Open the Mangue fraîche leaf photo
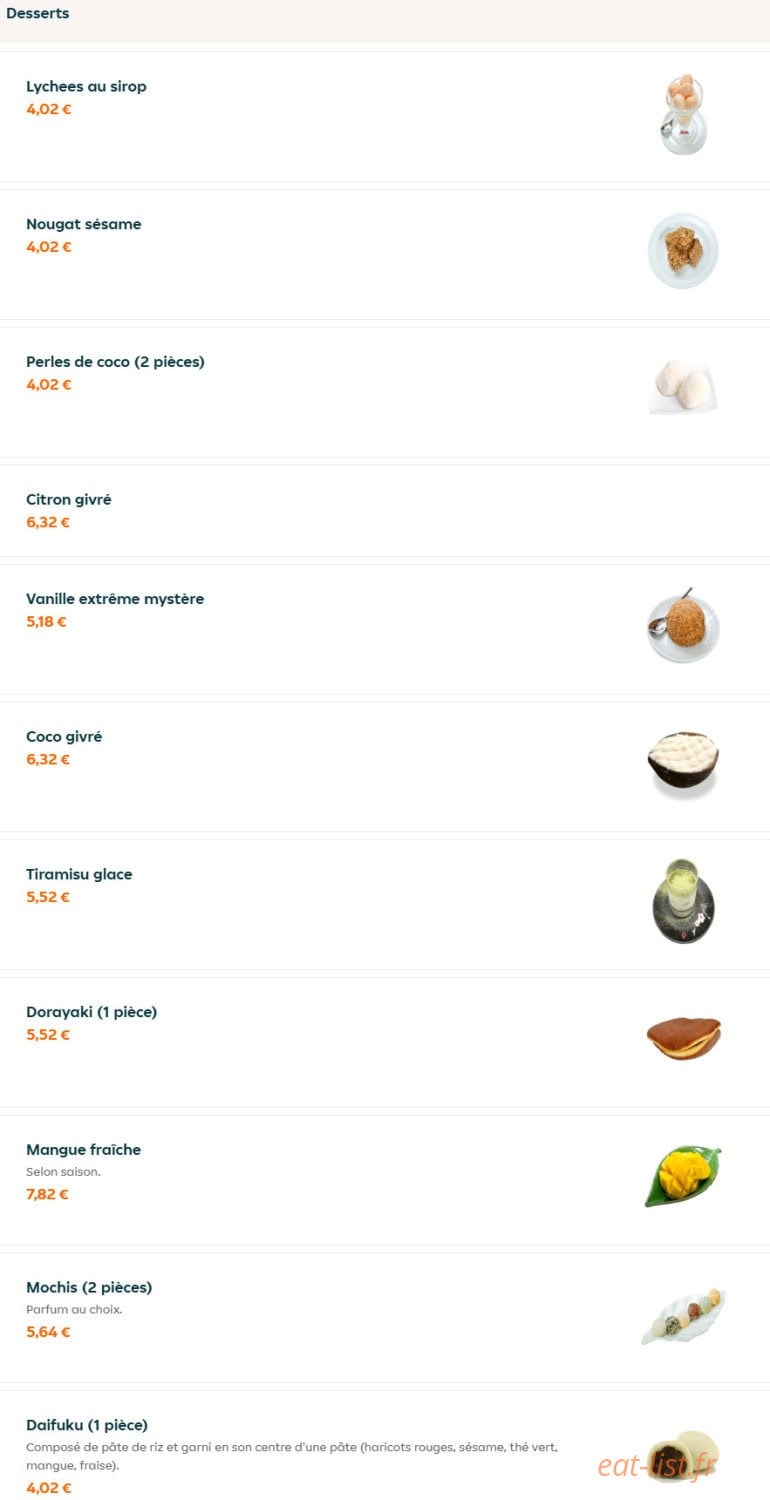This screenshot has width=770, height=1500. coord(683,1176)
